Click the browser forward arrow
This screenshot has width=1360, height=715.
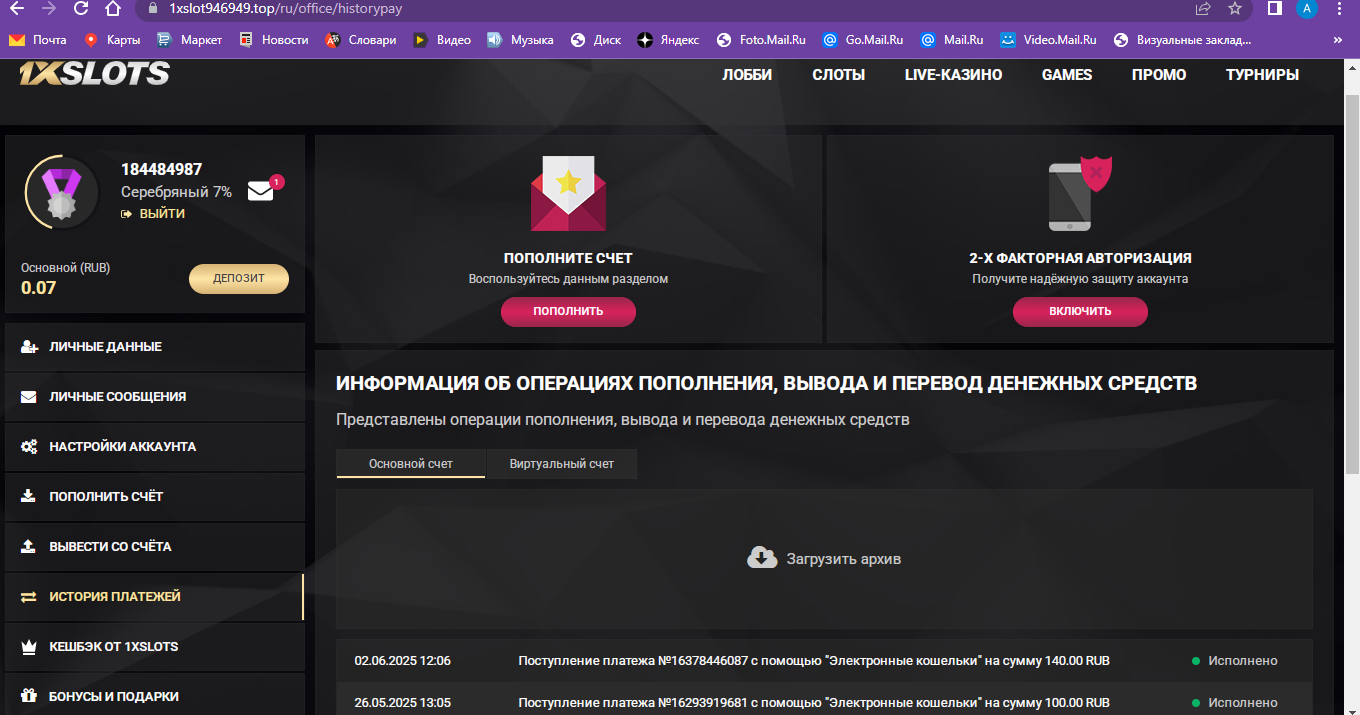pos(50,8)
